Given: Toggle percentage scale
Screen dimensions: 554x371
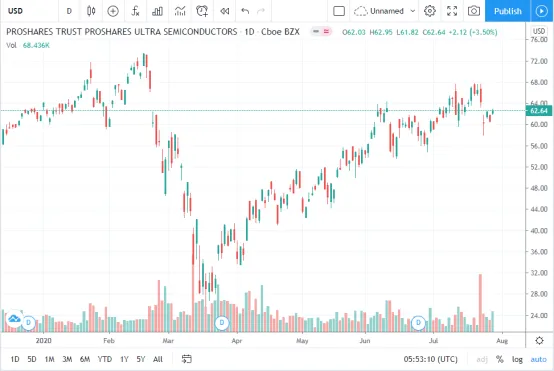Looking at the screenshot, I should [500, 359].
